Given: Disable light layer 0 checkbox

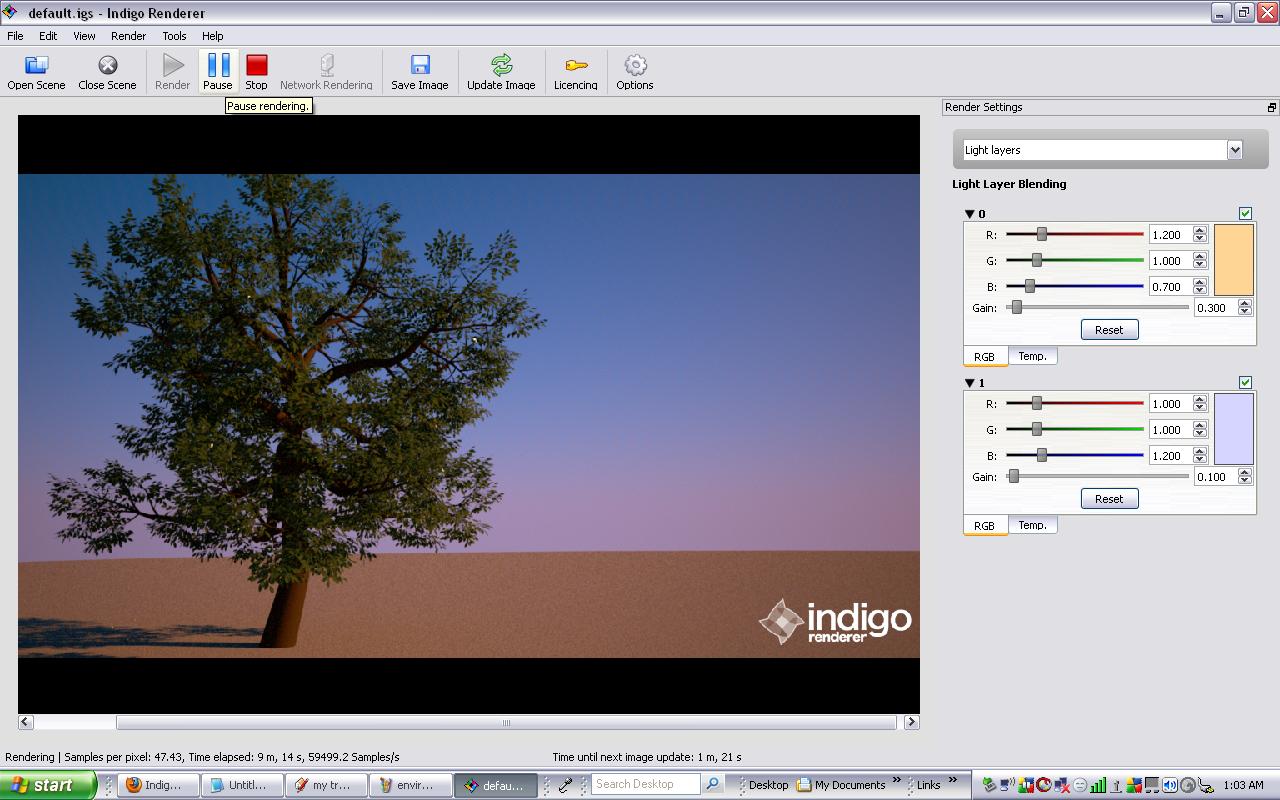Looking at the screenshot, I should pos(1245,213).
